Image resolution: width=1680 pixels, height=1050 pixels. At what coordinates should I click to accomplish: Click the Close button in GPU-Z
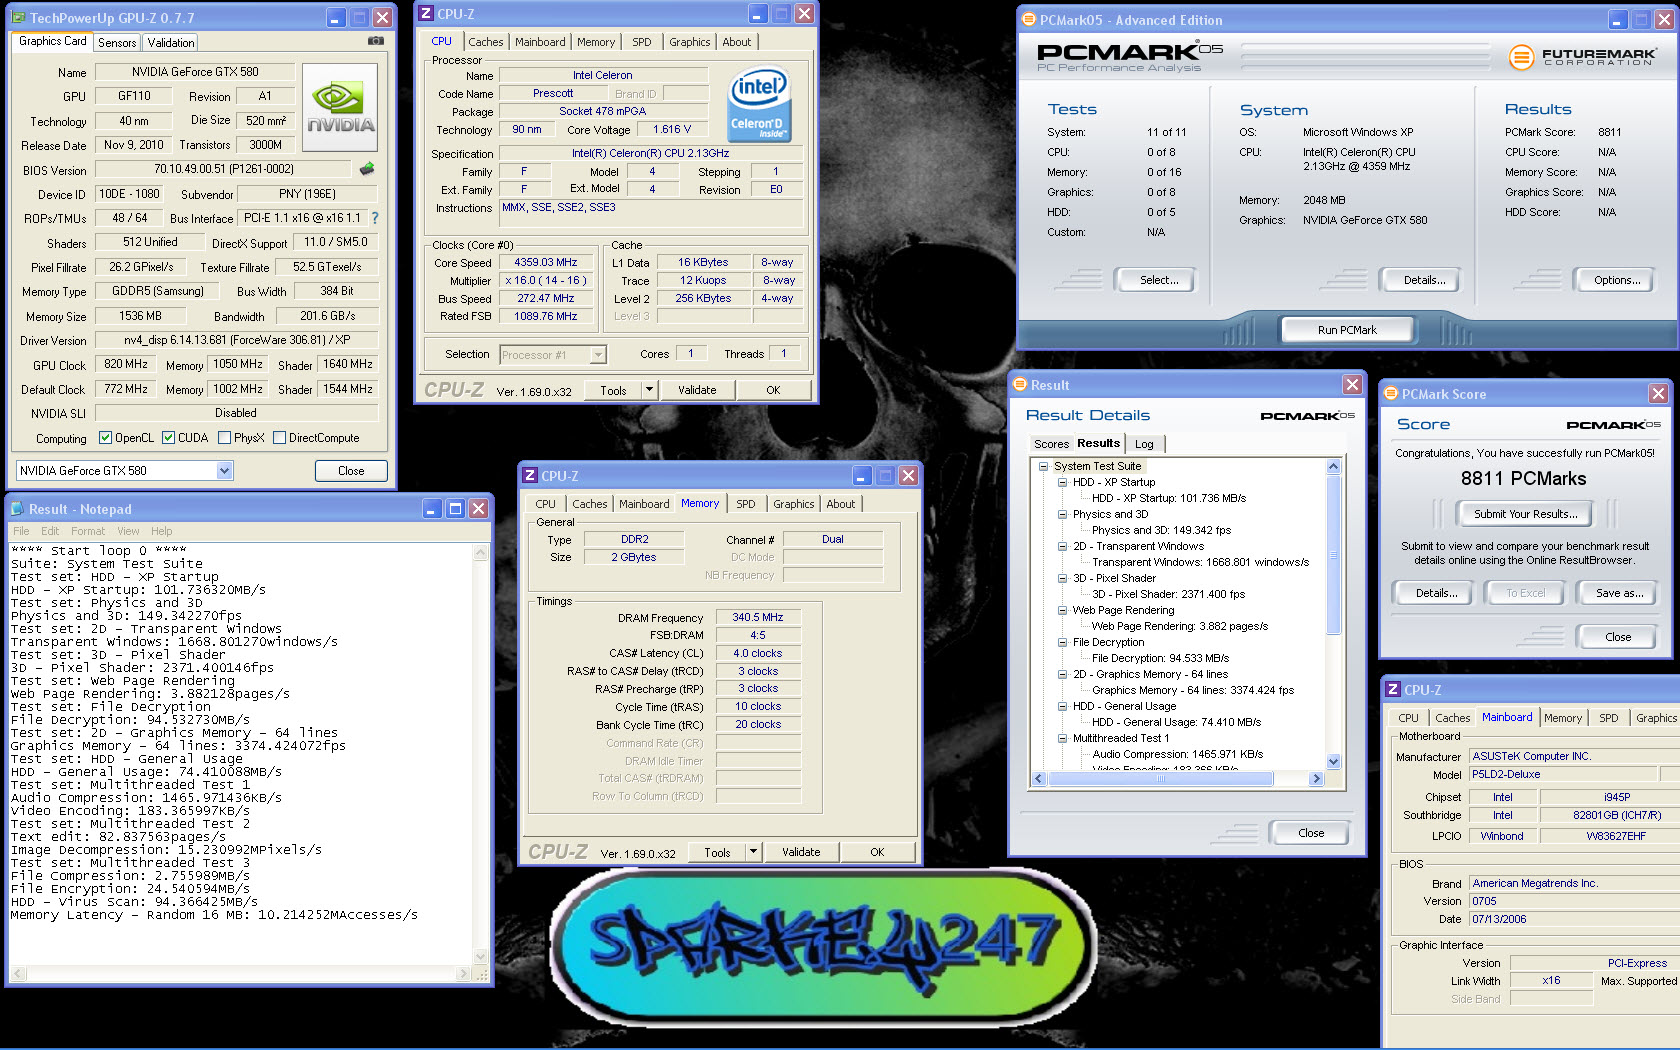351,471
